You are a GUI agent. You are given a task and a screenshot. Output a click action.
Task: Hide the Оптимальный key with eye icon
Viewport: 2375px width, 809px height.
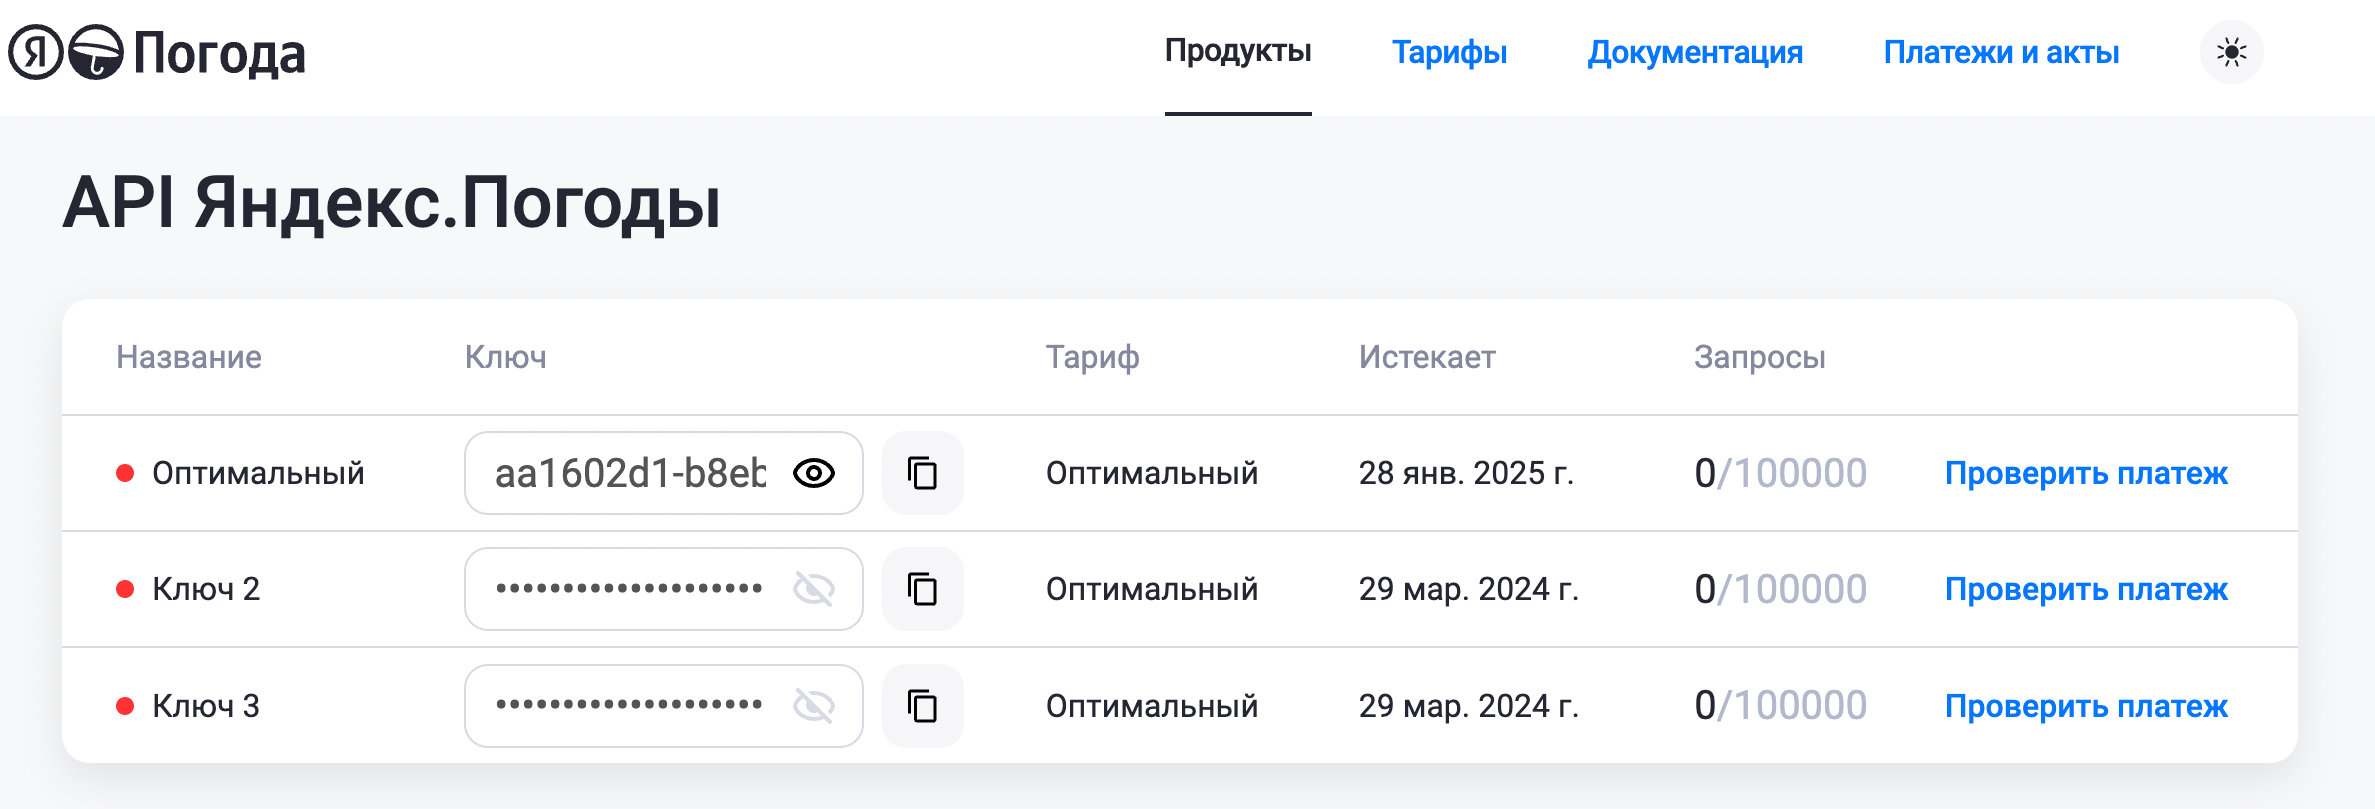click(x=814, y=473)
